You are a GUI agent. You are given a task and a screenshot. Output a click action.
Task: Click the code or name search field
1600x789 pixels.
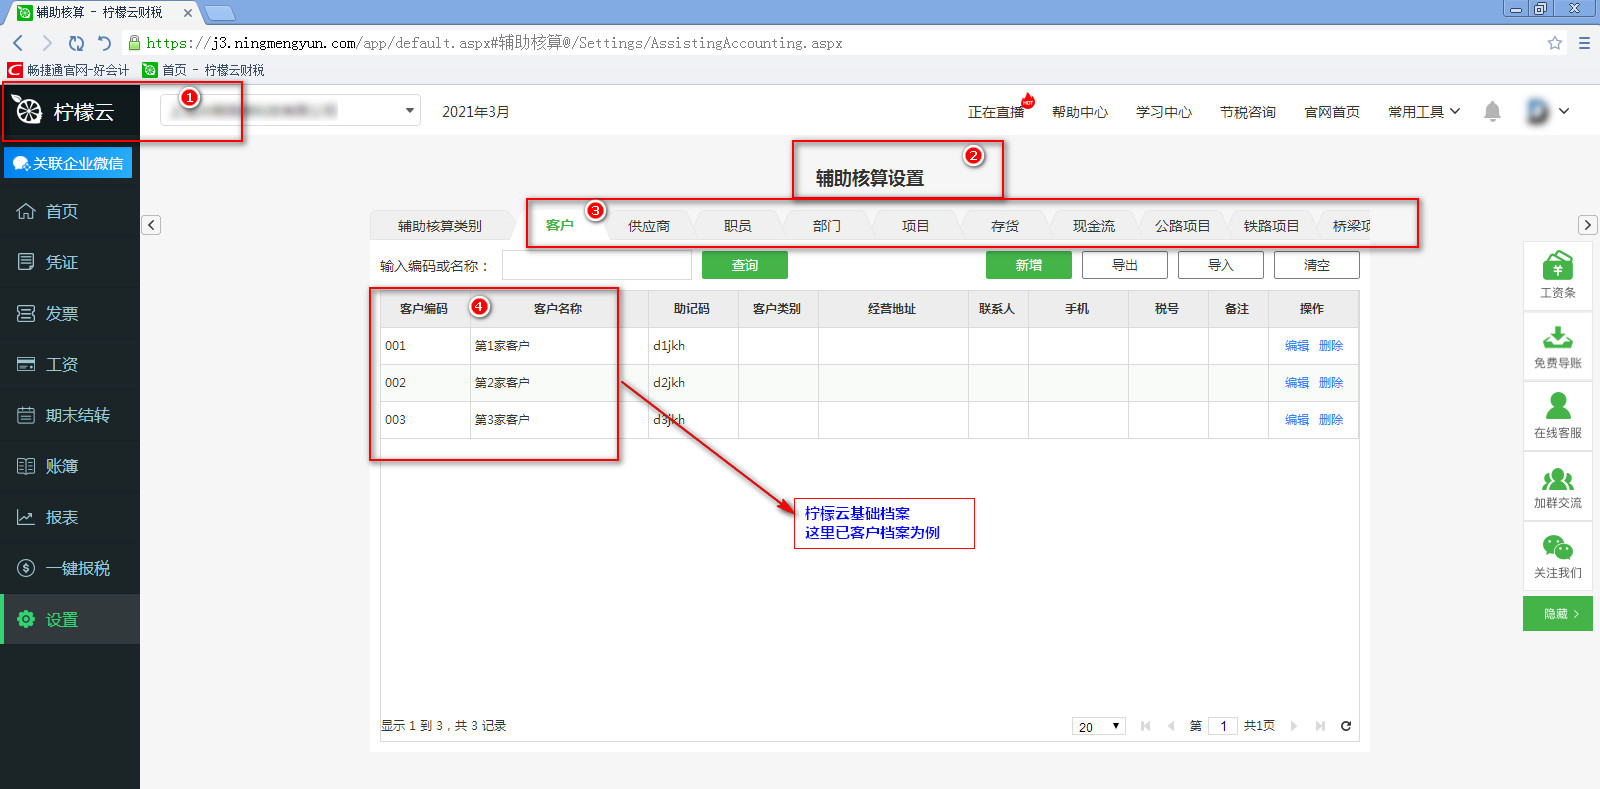tap(596, 266)
